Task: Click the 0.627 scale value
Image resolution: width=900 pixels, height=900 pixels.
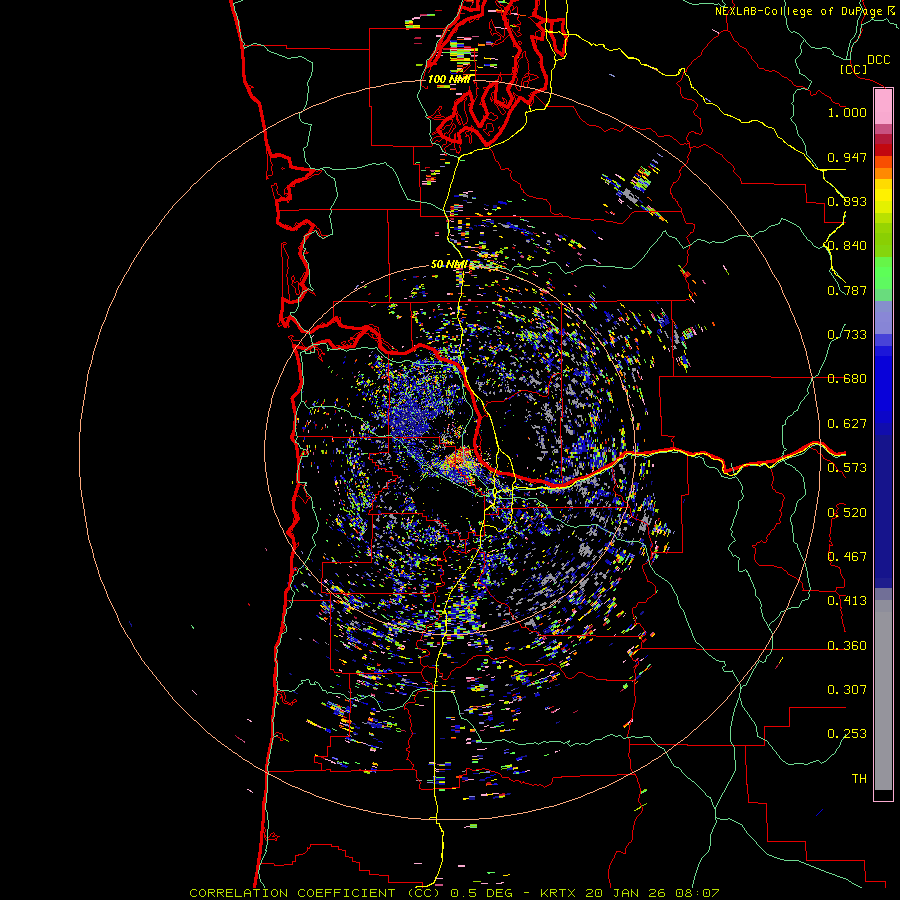Action: coord(847,424)
